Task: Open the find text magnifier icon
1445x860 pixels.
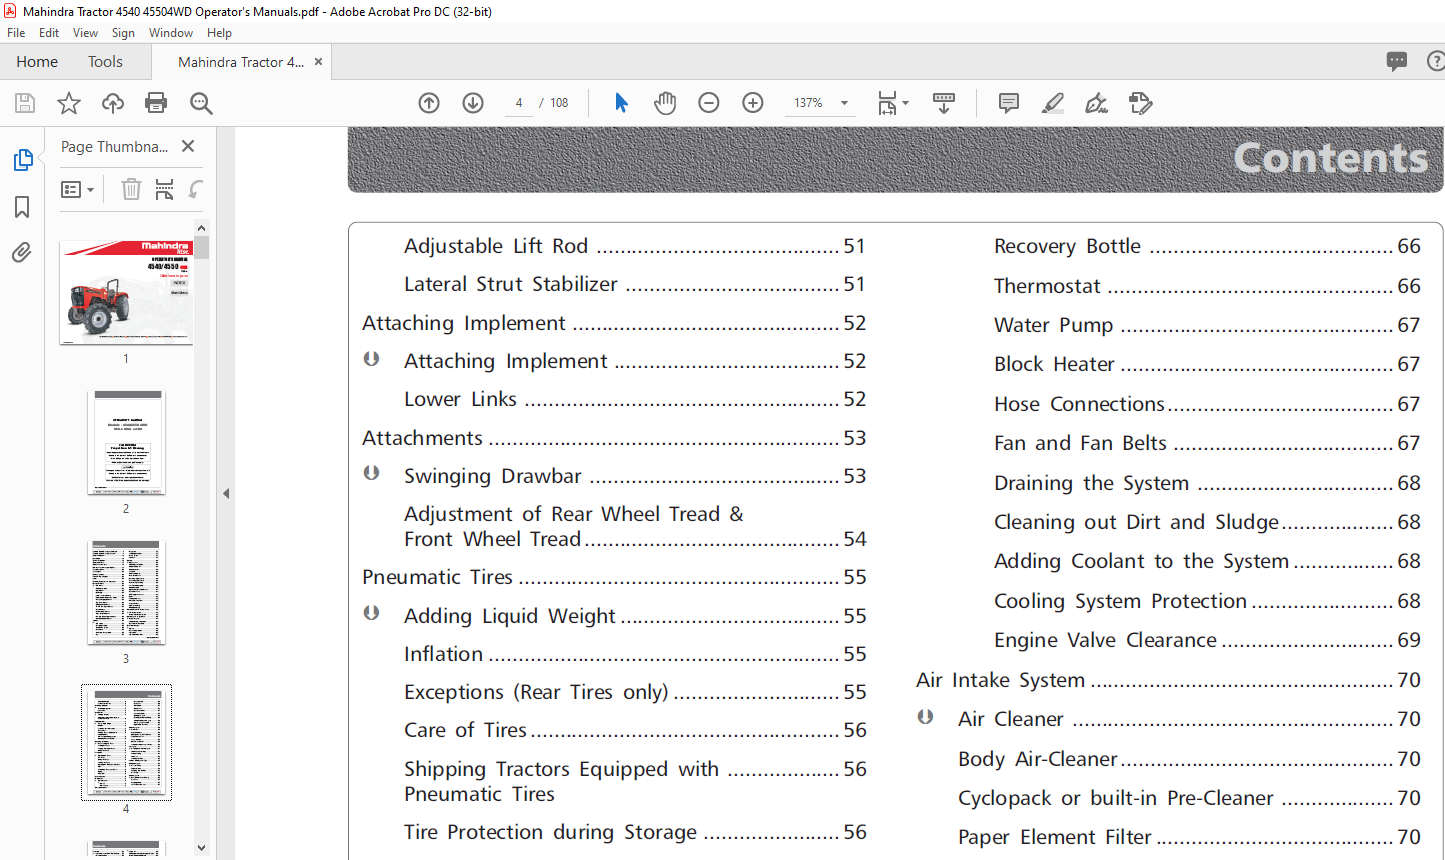Action: click(x=201, y=103)
